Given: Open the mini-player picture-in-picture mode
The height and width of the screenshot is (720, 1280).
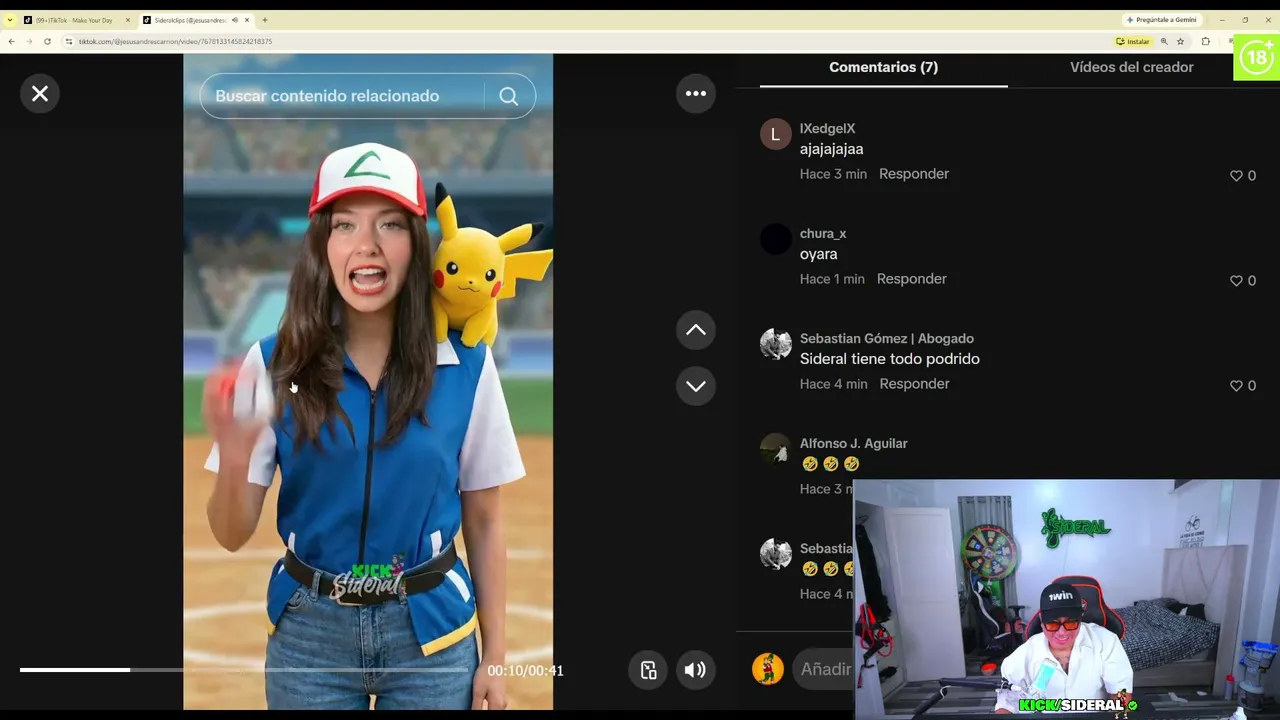Looking at the screenshot, I should (x=648, y=670).
